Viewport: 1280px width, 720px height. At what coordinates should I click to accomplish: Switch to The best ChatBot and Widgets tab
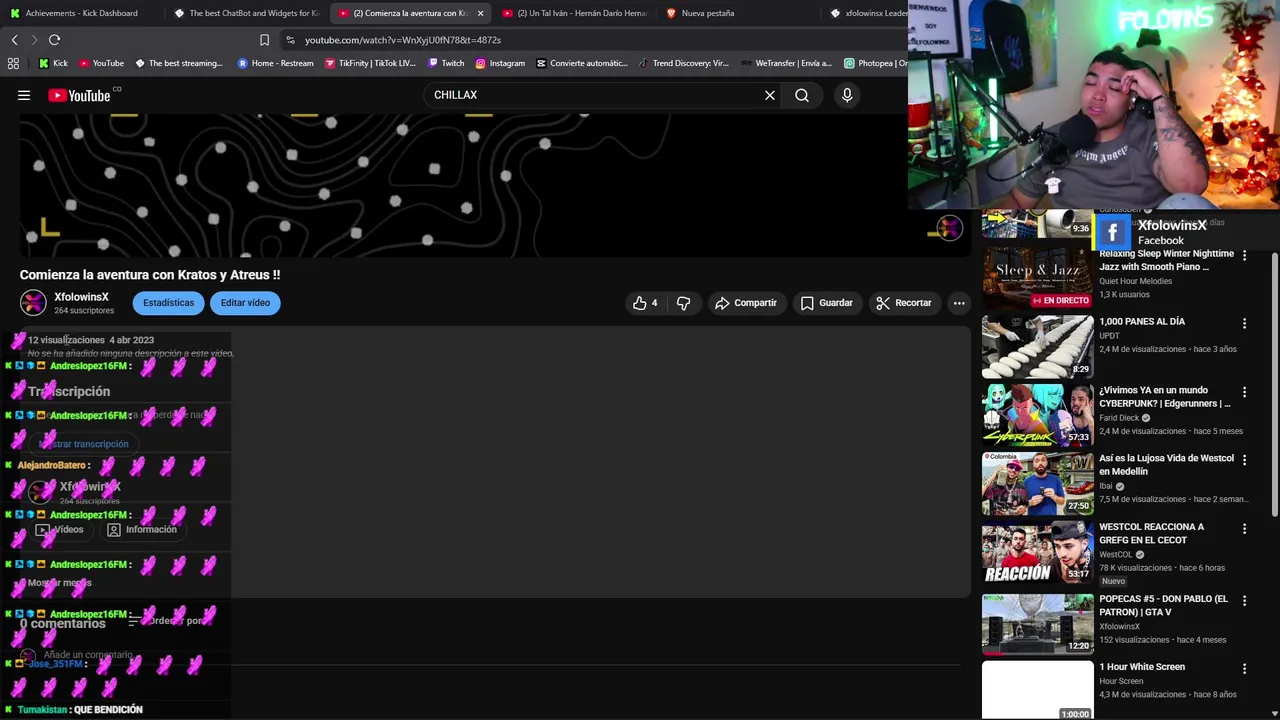tap(247, 13)
